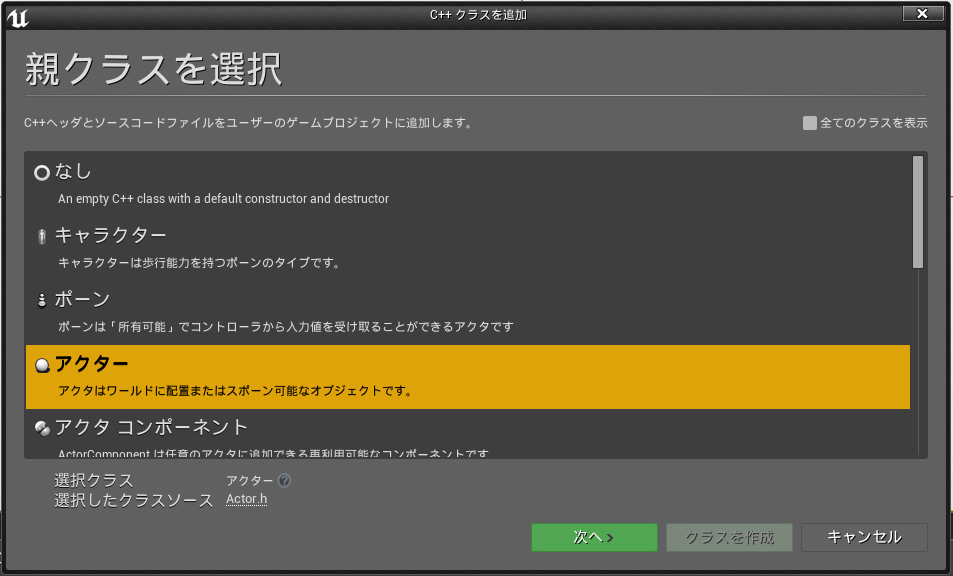The height and width of the screenshot is (576, 953).
Task: Close the C++ クラスを追加 dialog
Action: (923, 13)
